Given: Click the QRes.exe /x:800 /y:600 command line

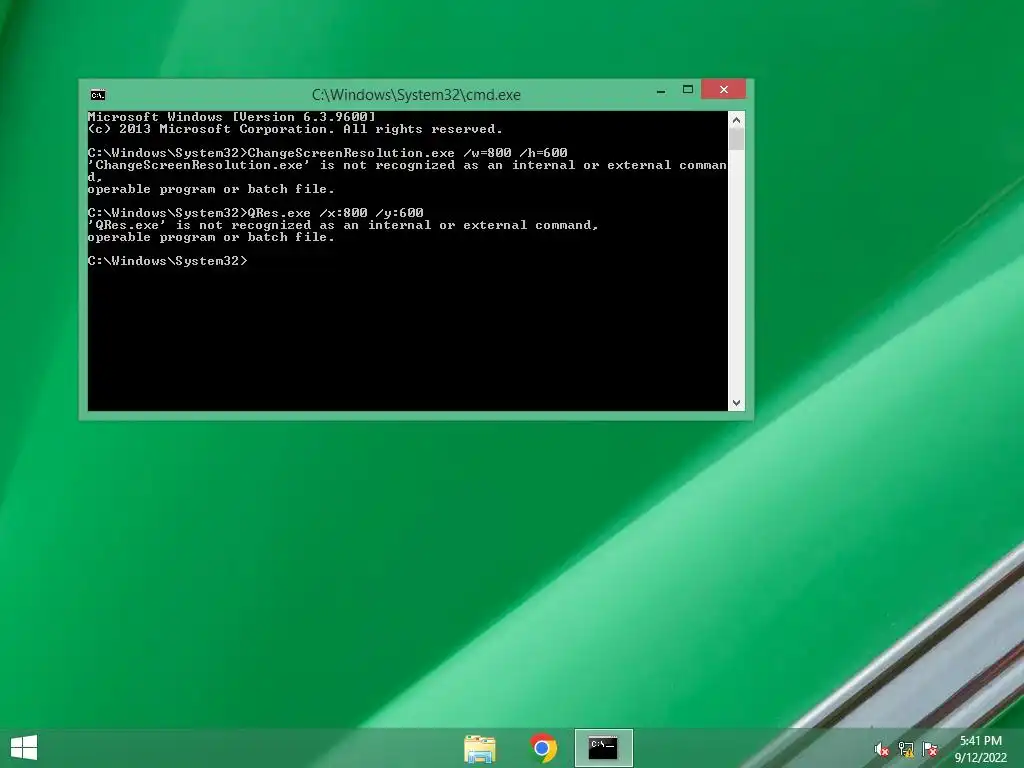Looking at the screenshot, I should click(x=255, y=213).
